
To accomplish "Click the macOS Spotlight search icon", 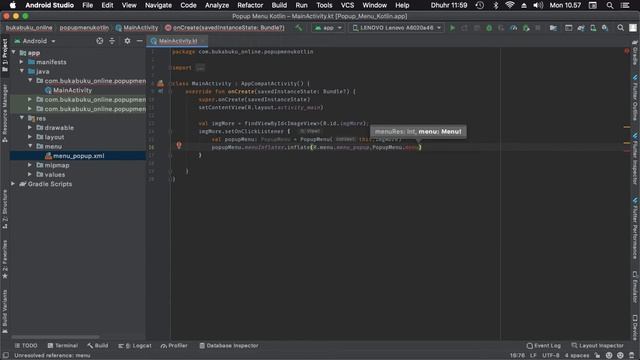I will (609, 5).
